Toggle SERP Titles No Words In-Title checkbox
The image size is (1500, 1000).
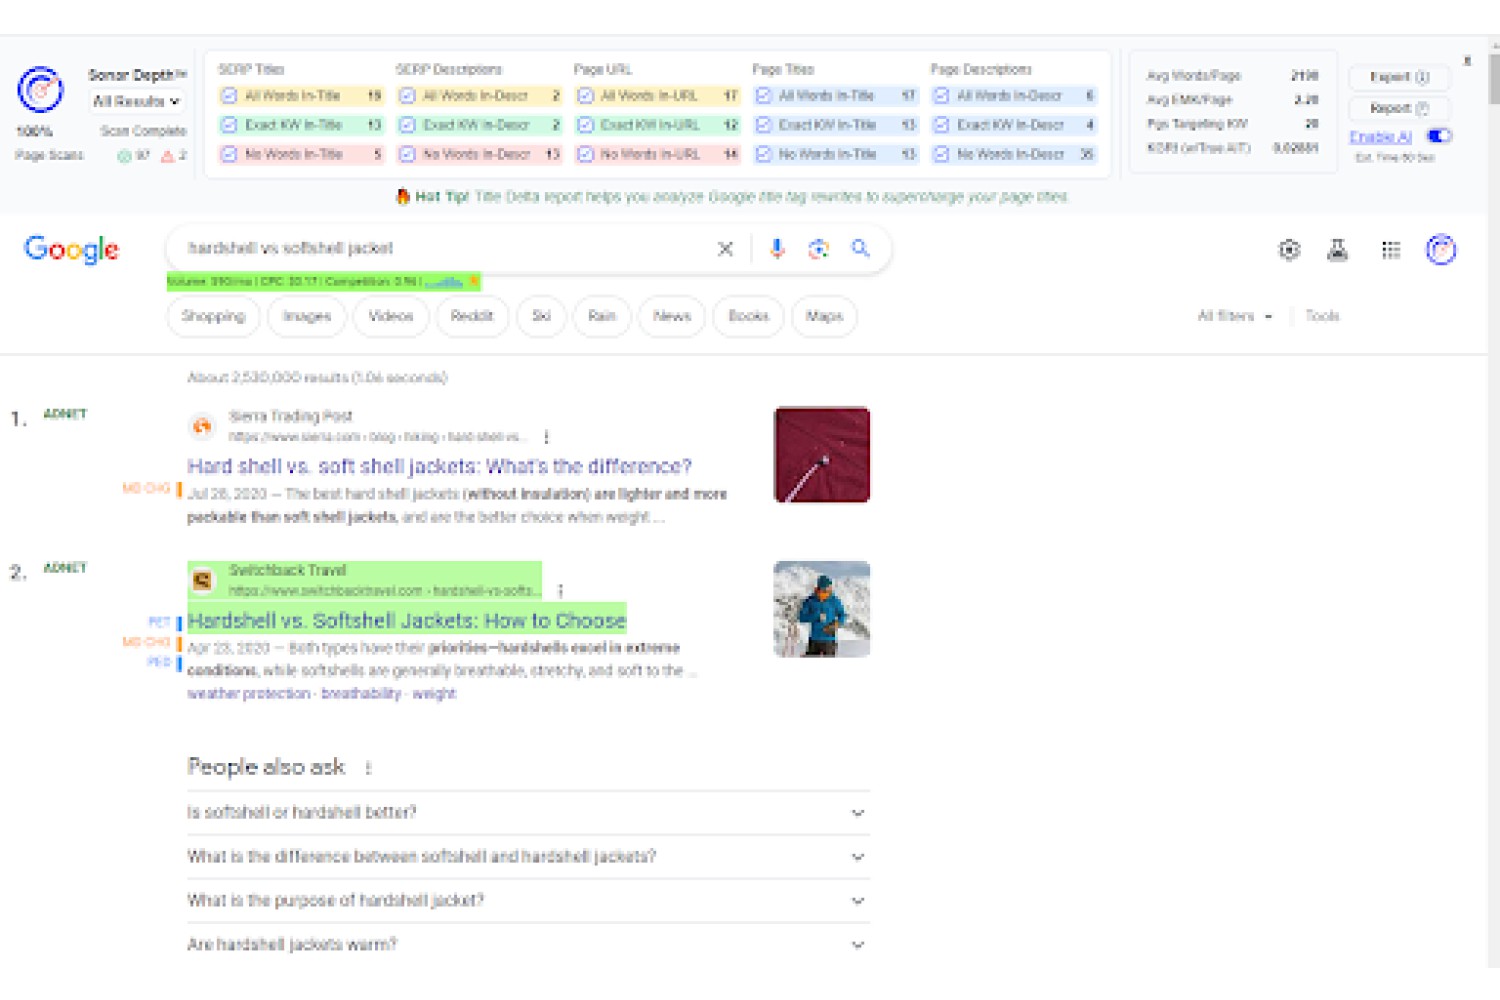pos(229,154)
